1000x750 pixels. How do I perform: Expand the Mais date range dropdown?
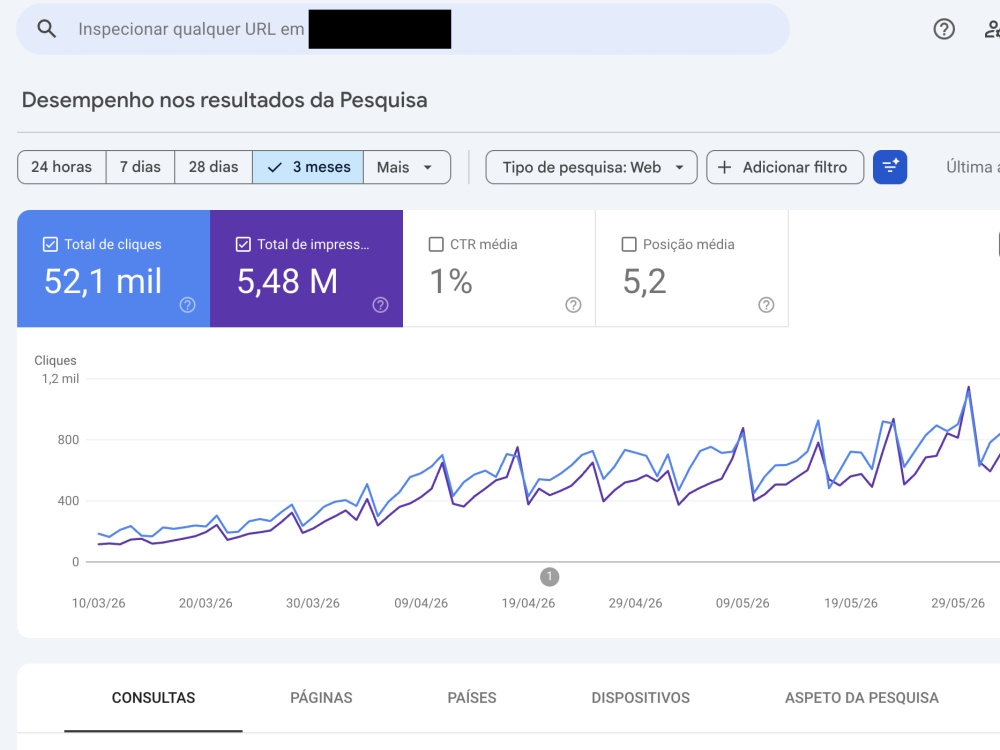point(407,167)
